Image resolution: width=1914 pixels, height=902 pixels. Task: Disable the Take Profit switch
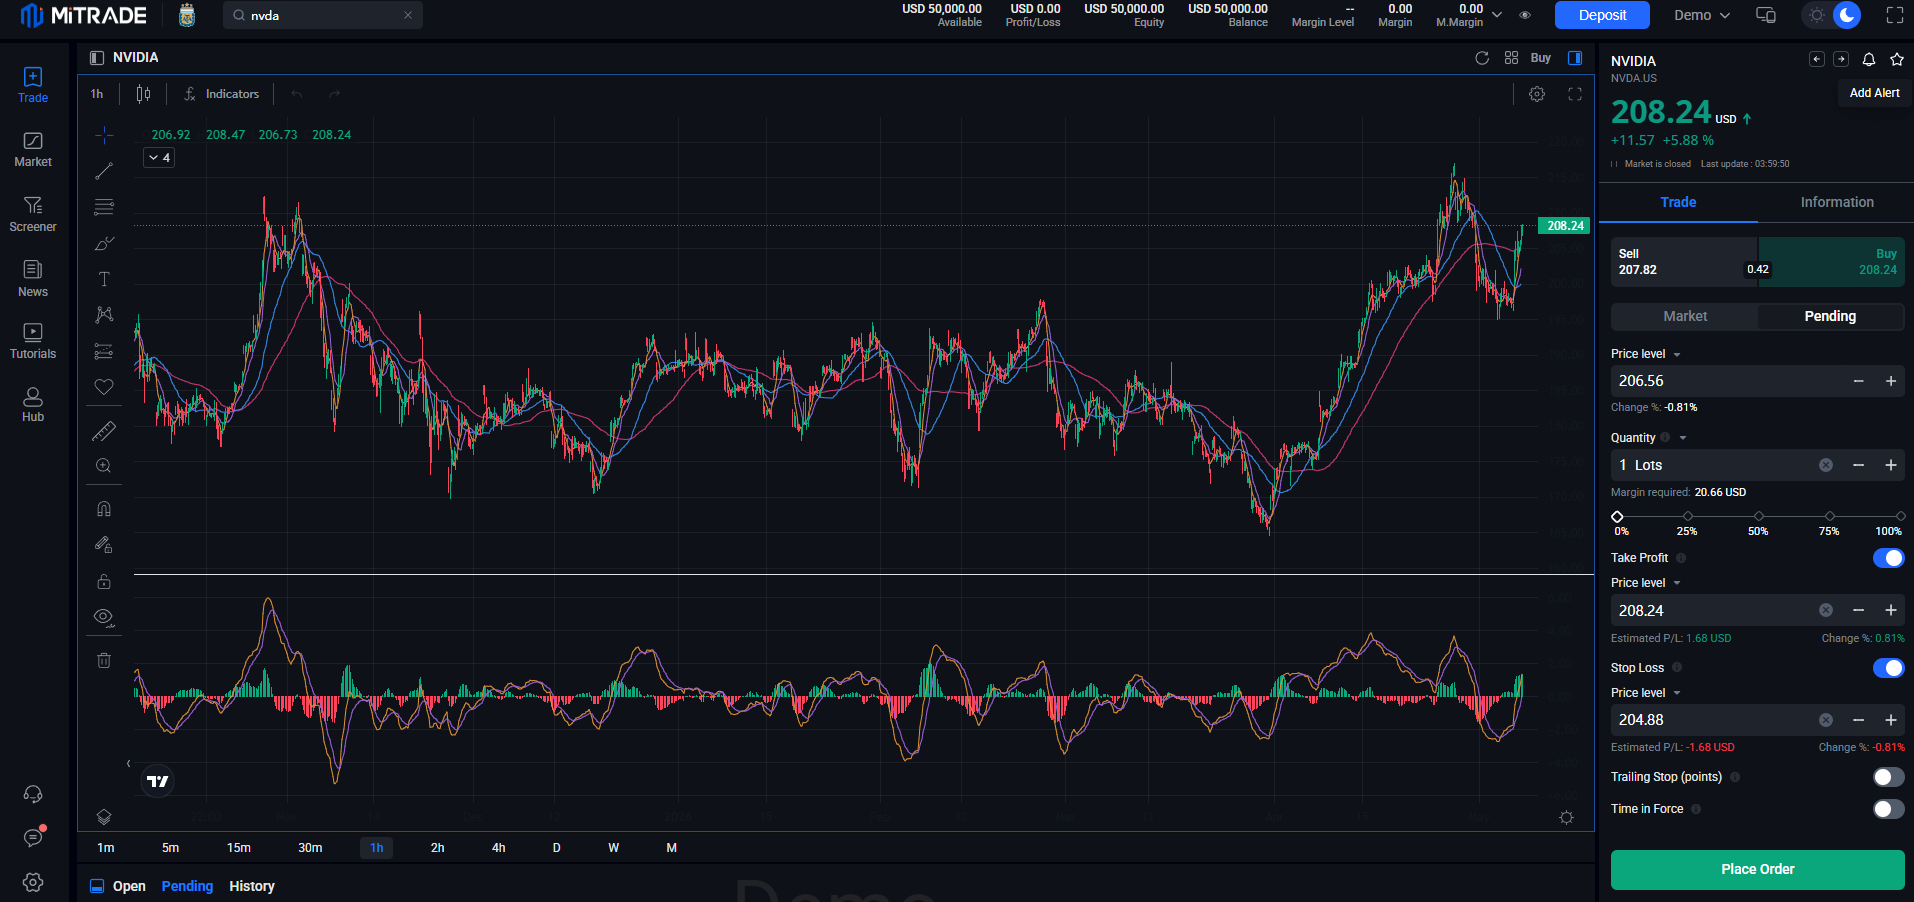click(x=1889, y=558)
